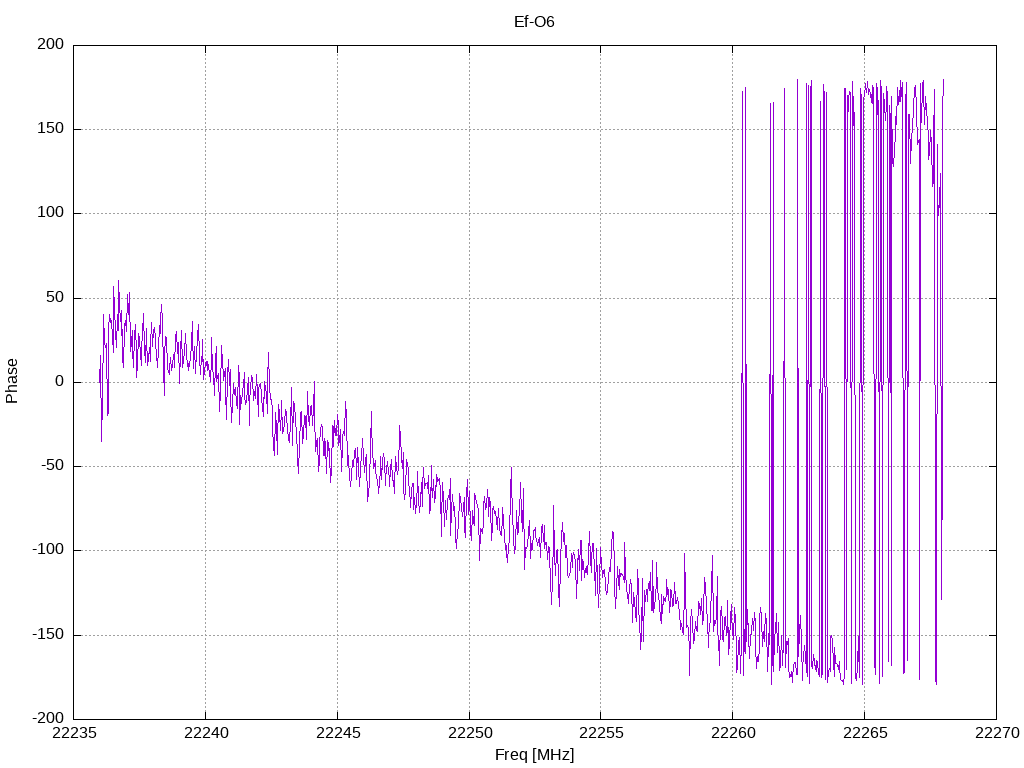Select the 22260 frequency tick label

point(733,733)
